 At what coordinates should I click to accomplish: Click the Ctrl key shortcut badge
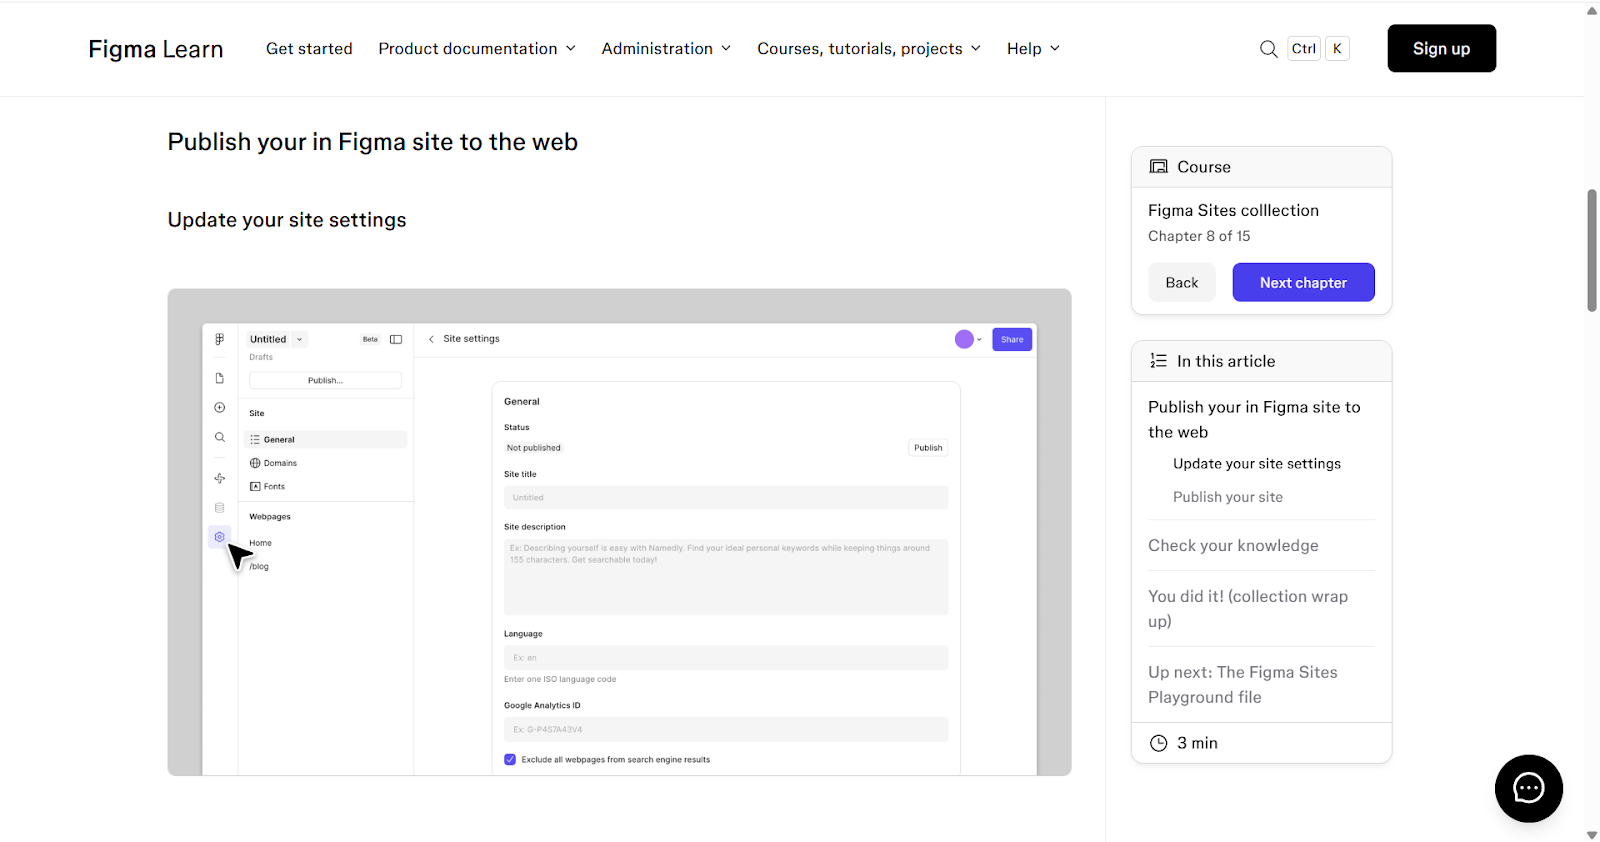coord(1304,49)
